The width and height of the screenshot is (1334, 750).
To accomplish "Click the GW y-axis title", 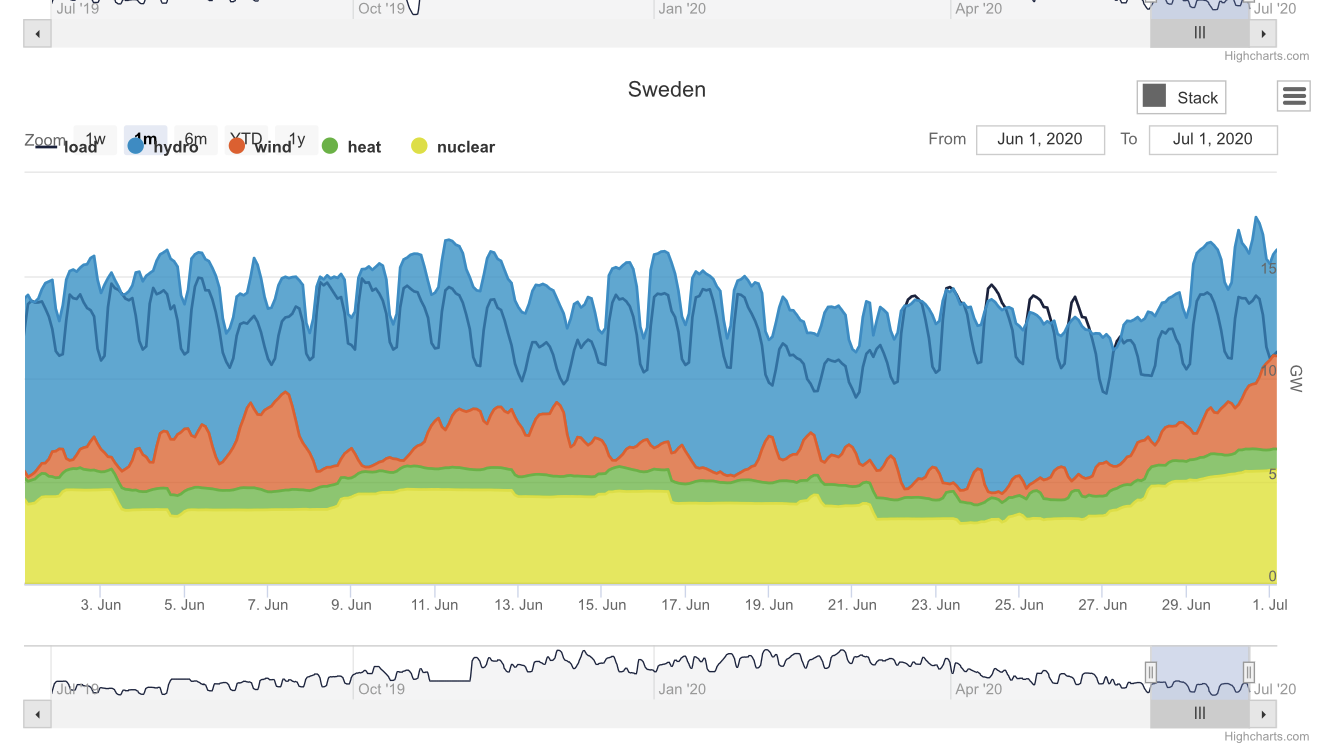I will point(1296,378).
